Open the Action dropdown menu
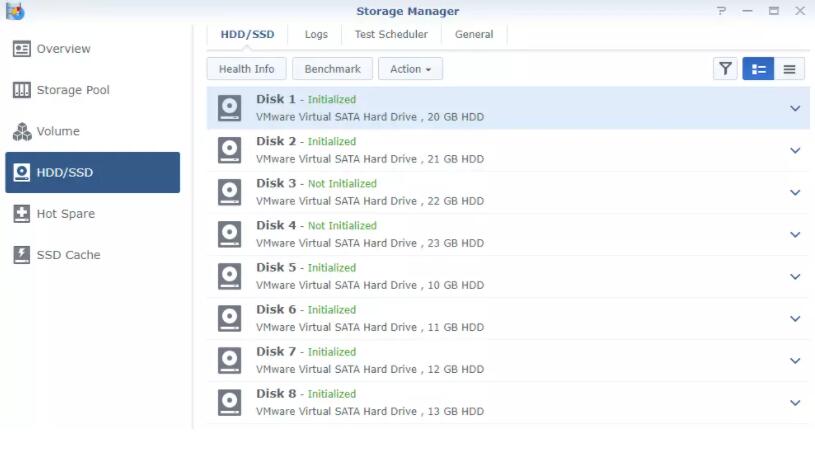Image resolution: width=815 pixels, height=449 pixels. 410,69
